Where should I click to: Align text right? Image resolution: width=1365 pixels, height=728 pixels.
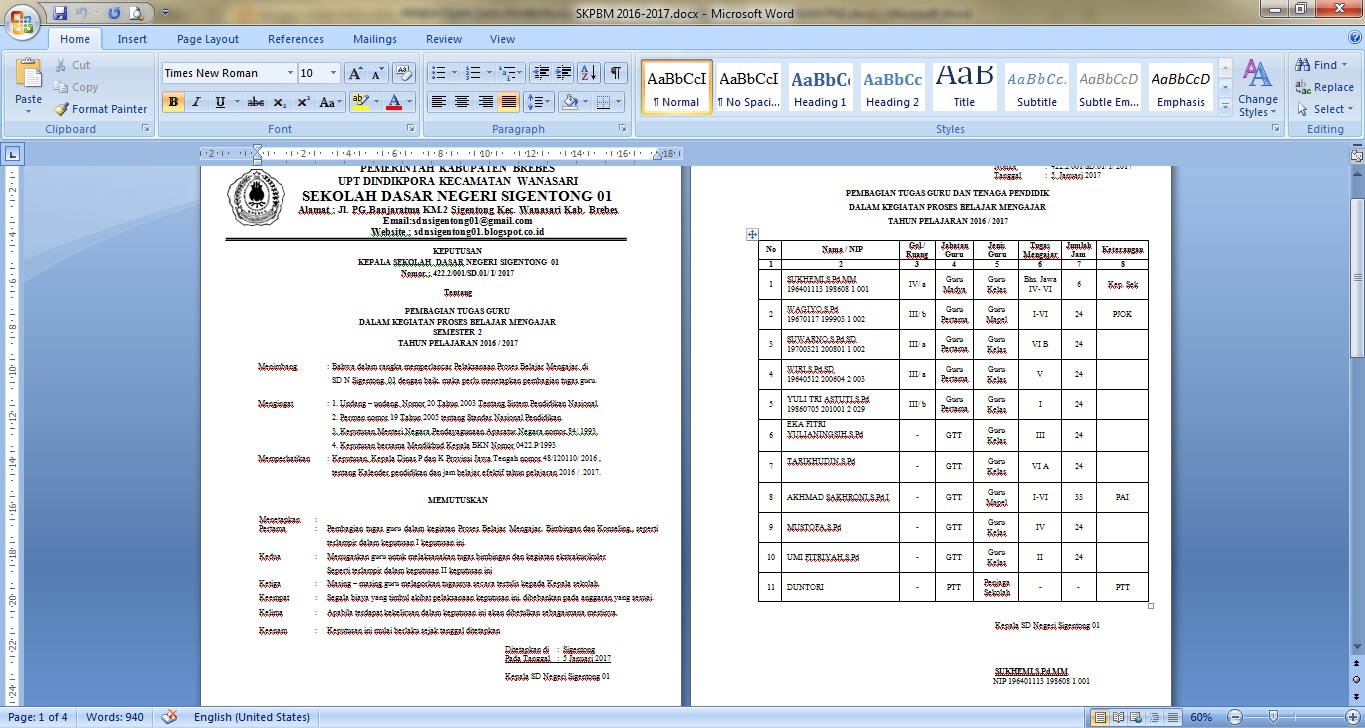click(x=485, y=102)
